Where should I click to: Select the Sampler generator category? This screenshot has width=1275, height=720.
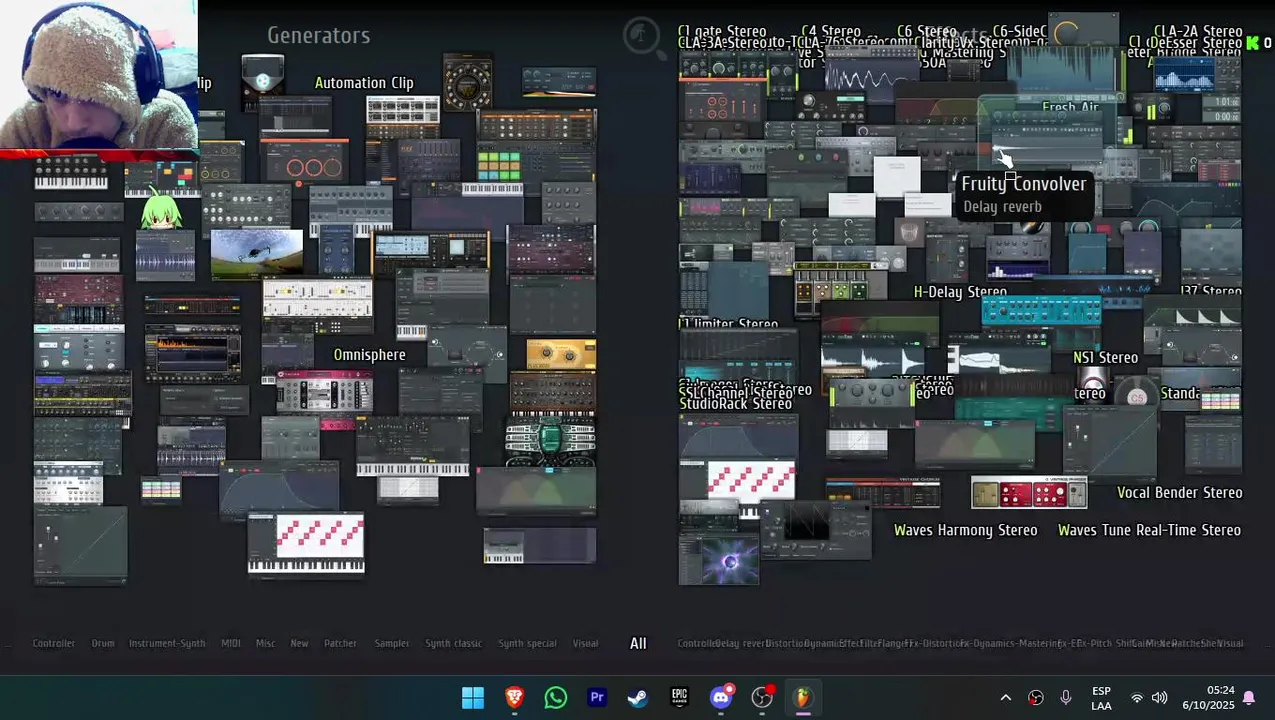point(392,643)
